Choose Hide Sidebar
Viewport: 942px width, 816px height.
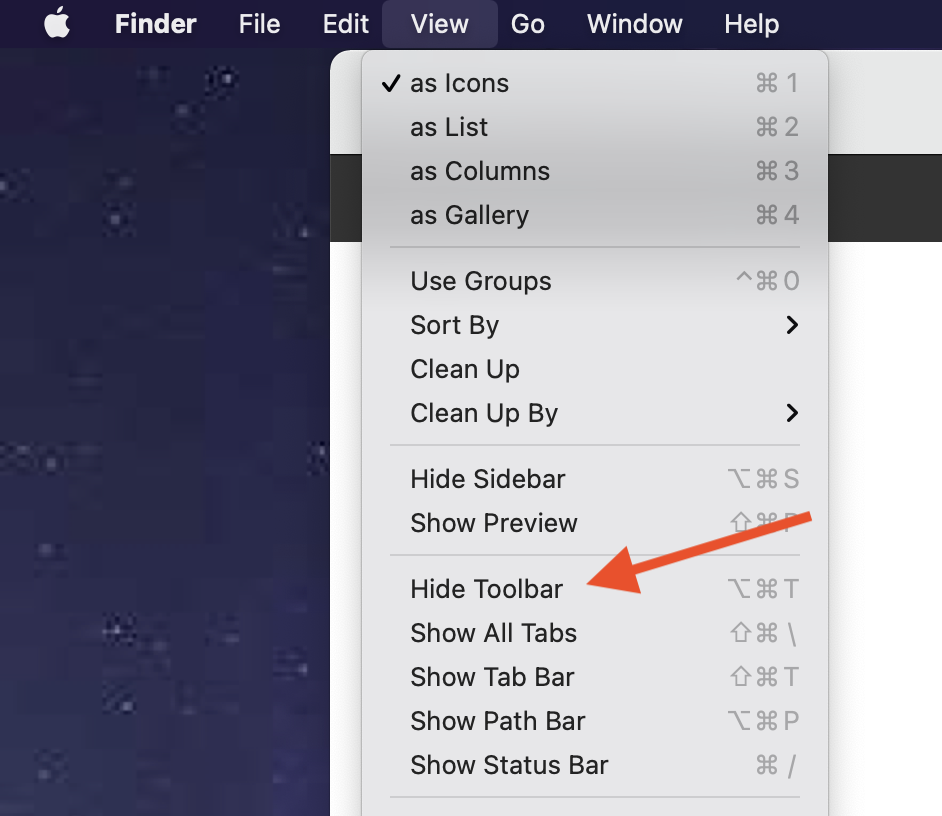595,479
